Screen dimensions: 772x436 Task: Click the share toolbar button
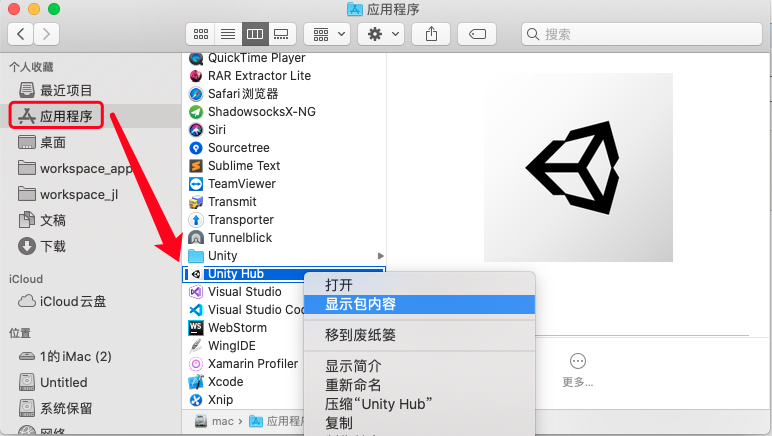point(431,34)
